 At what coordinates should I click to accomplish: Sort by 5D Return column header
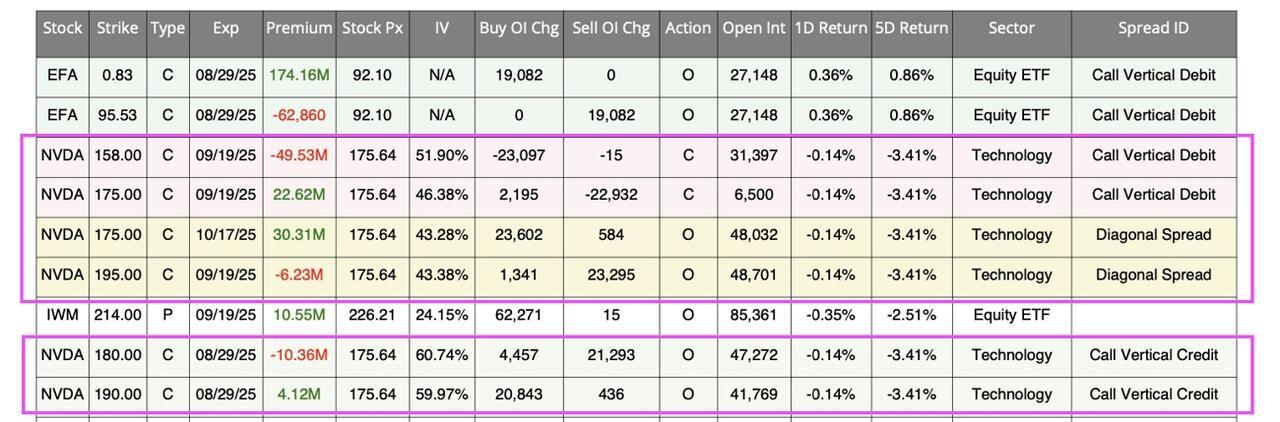[911, 28]
